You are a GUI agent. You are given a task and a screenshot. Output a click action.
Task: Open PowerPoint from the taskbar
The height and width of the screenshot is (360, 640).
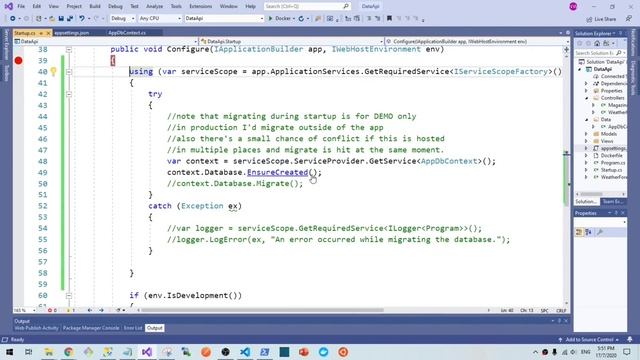click(304, 352)
